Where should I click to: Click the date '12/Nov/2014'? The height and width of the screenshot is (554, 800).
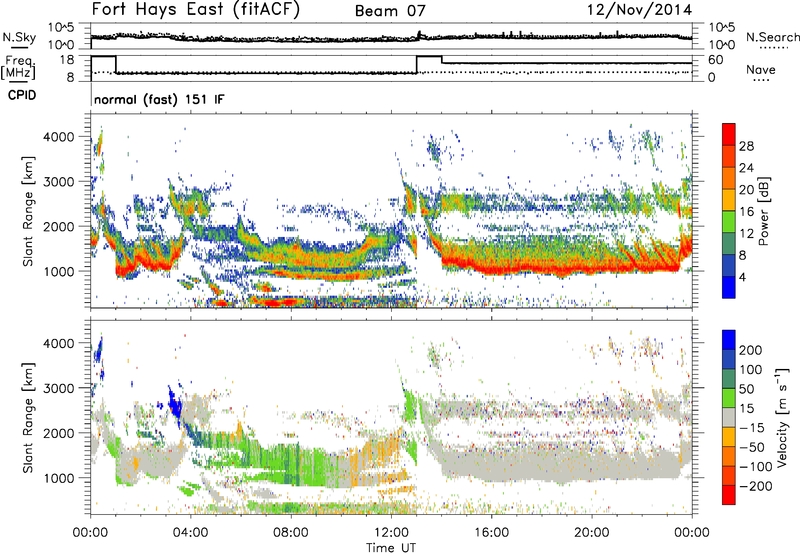pyautogui.click(x=640, y=9)
